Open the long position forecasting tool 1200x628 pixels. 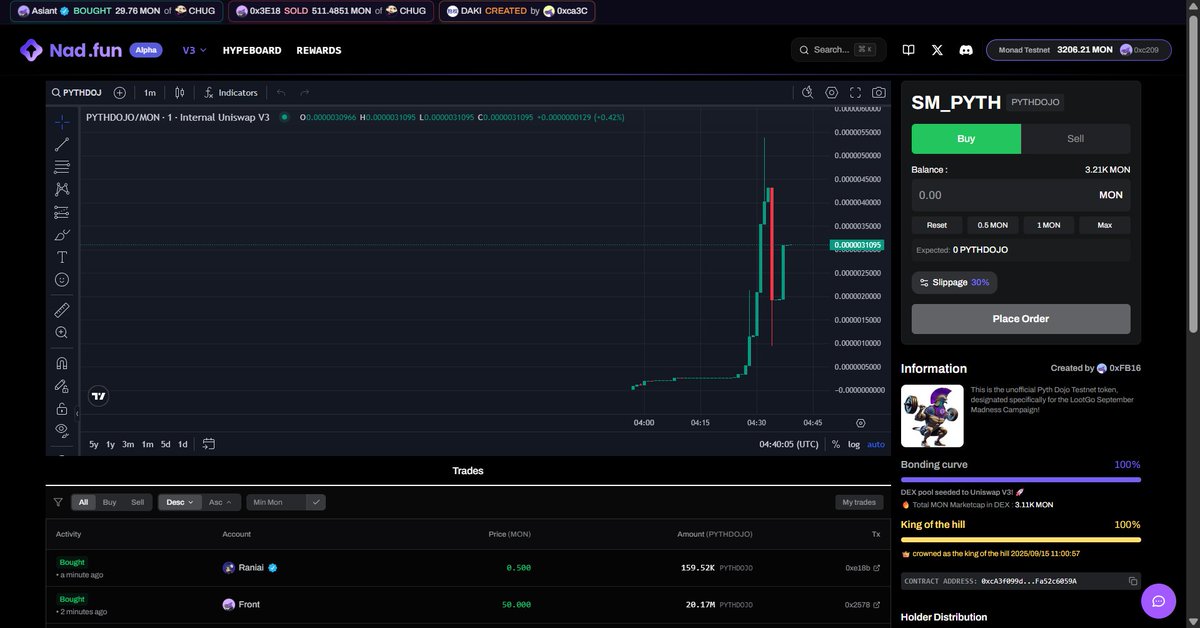pyautogui.click(x=62, y=212)
